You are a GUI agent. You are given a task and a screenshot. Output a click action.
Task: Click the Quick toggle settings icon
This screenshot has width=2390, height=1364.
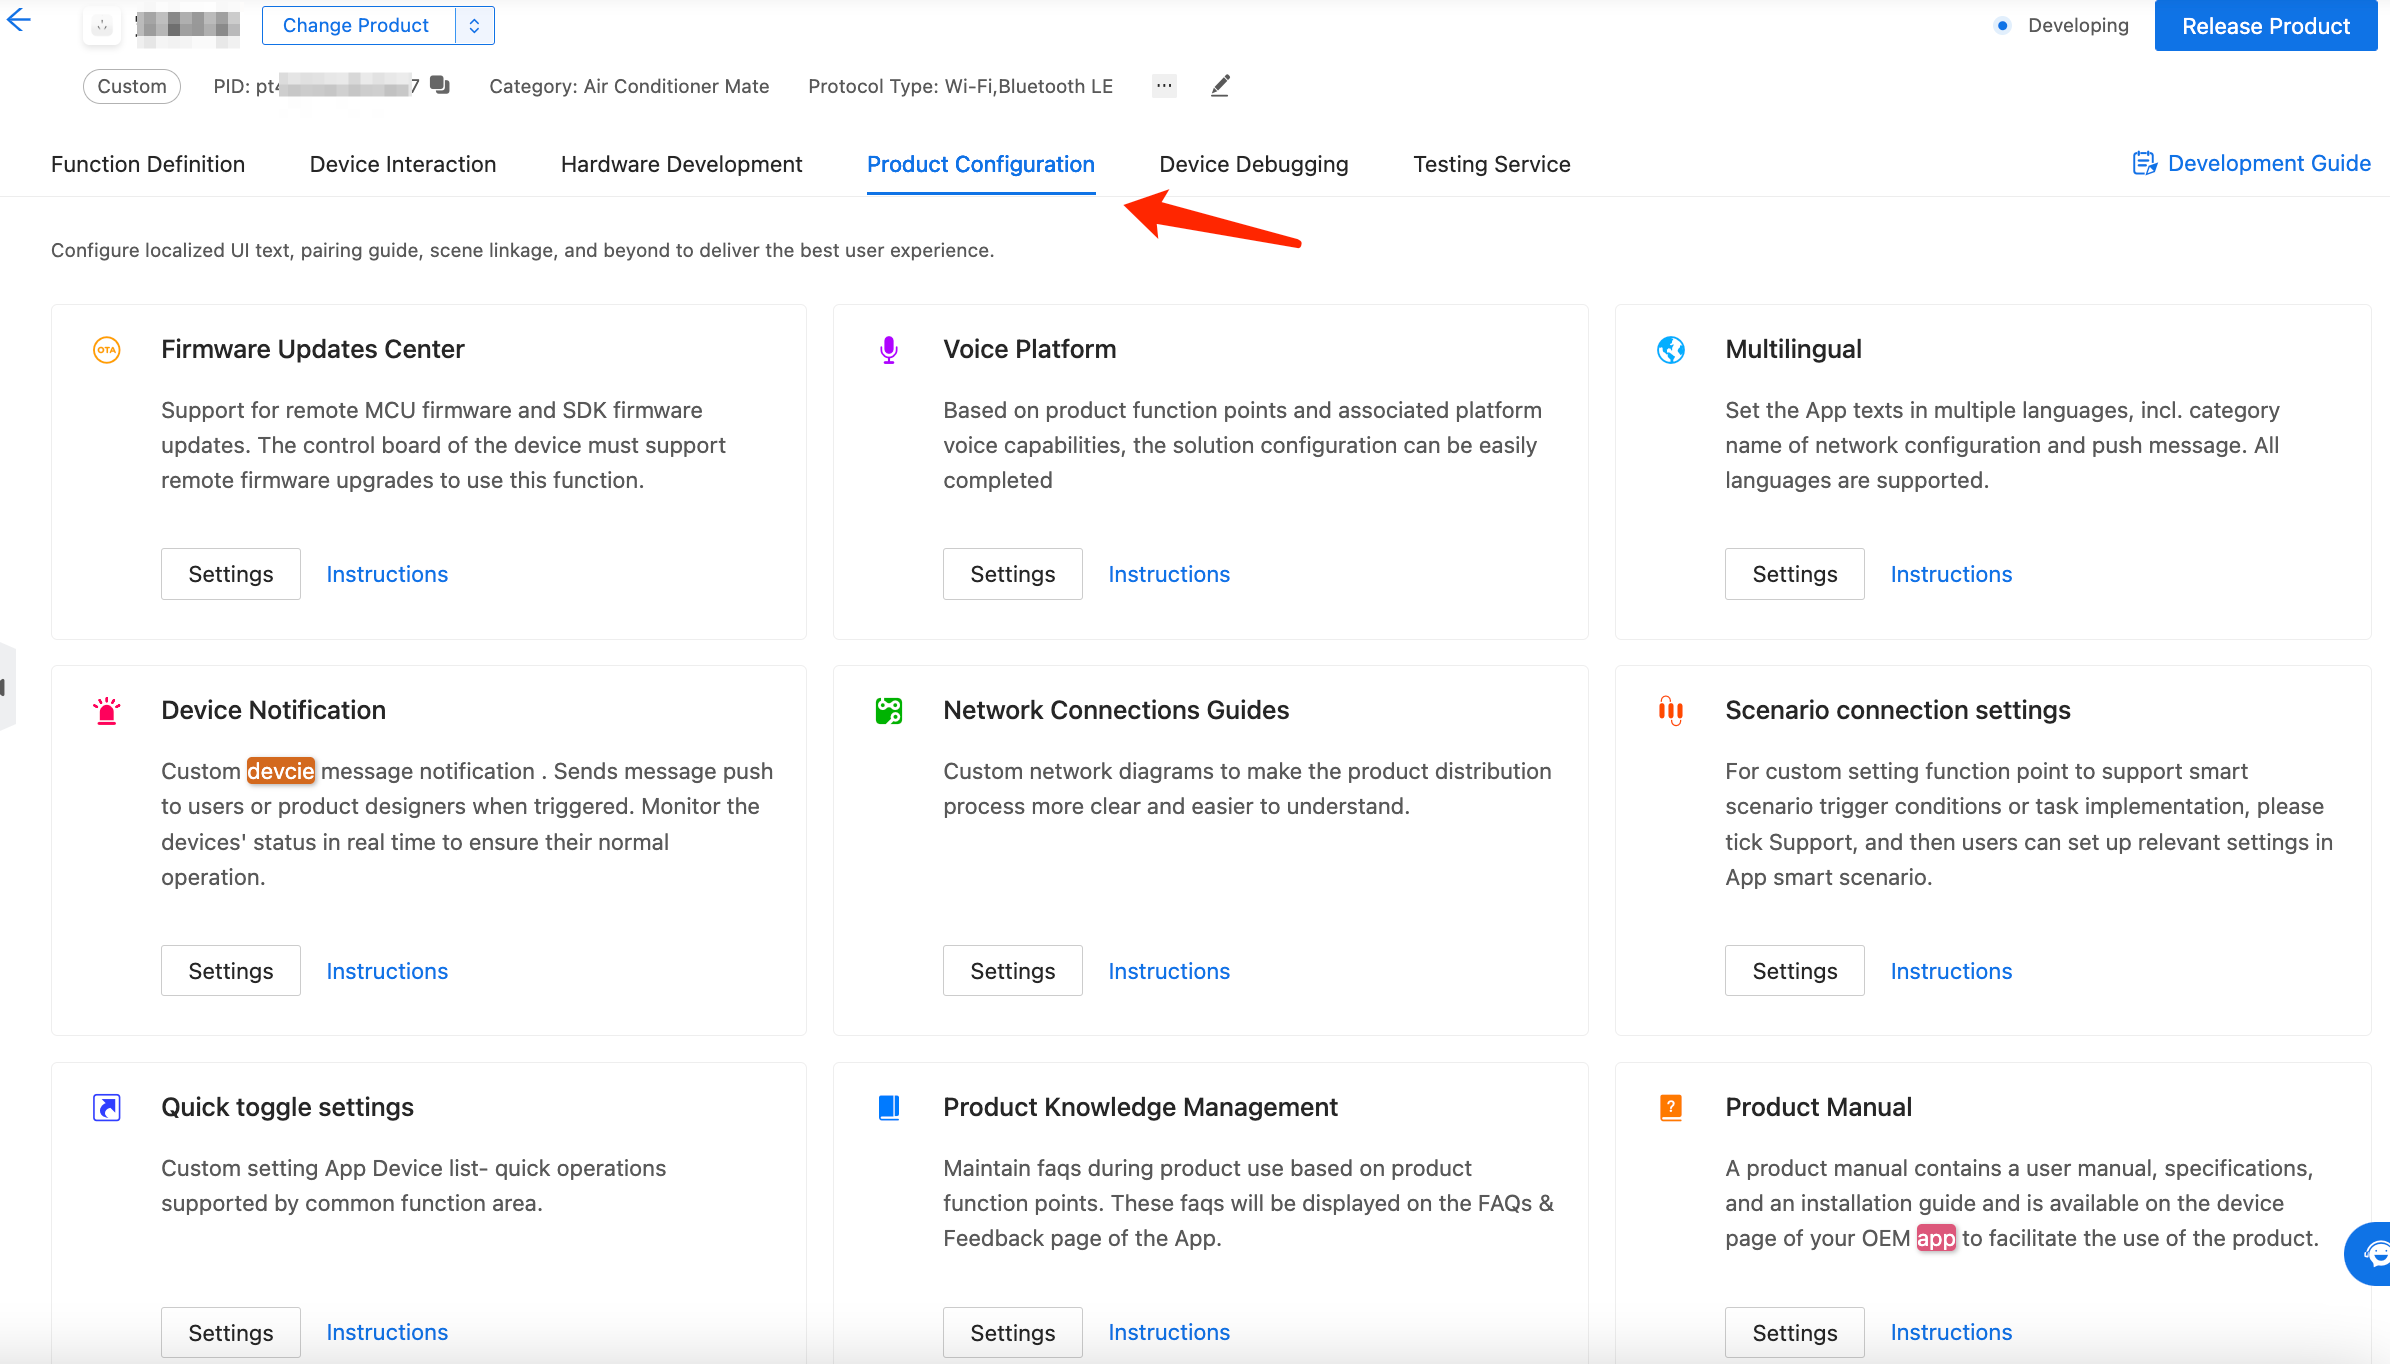point(105,1105)
